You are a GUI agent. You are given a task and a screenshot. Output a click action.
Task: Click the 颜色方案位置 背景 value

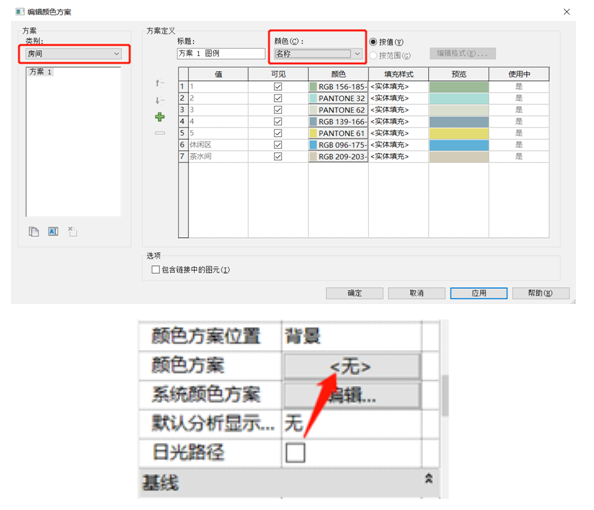(352, 336)
